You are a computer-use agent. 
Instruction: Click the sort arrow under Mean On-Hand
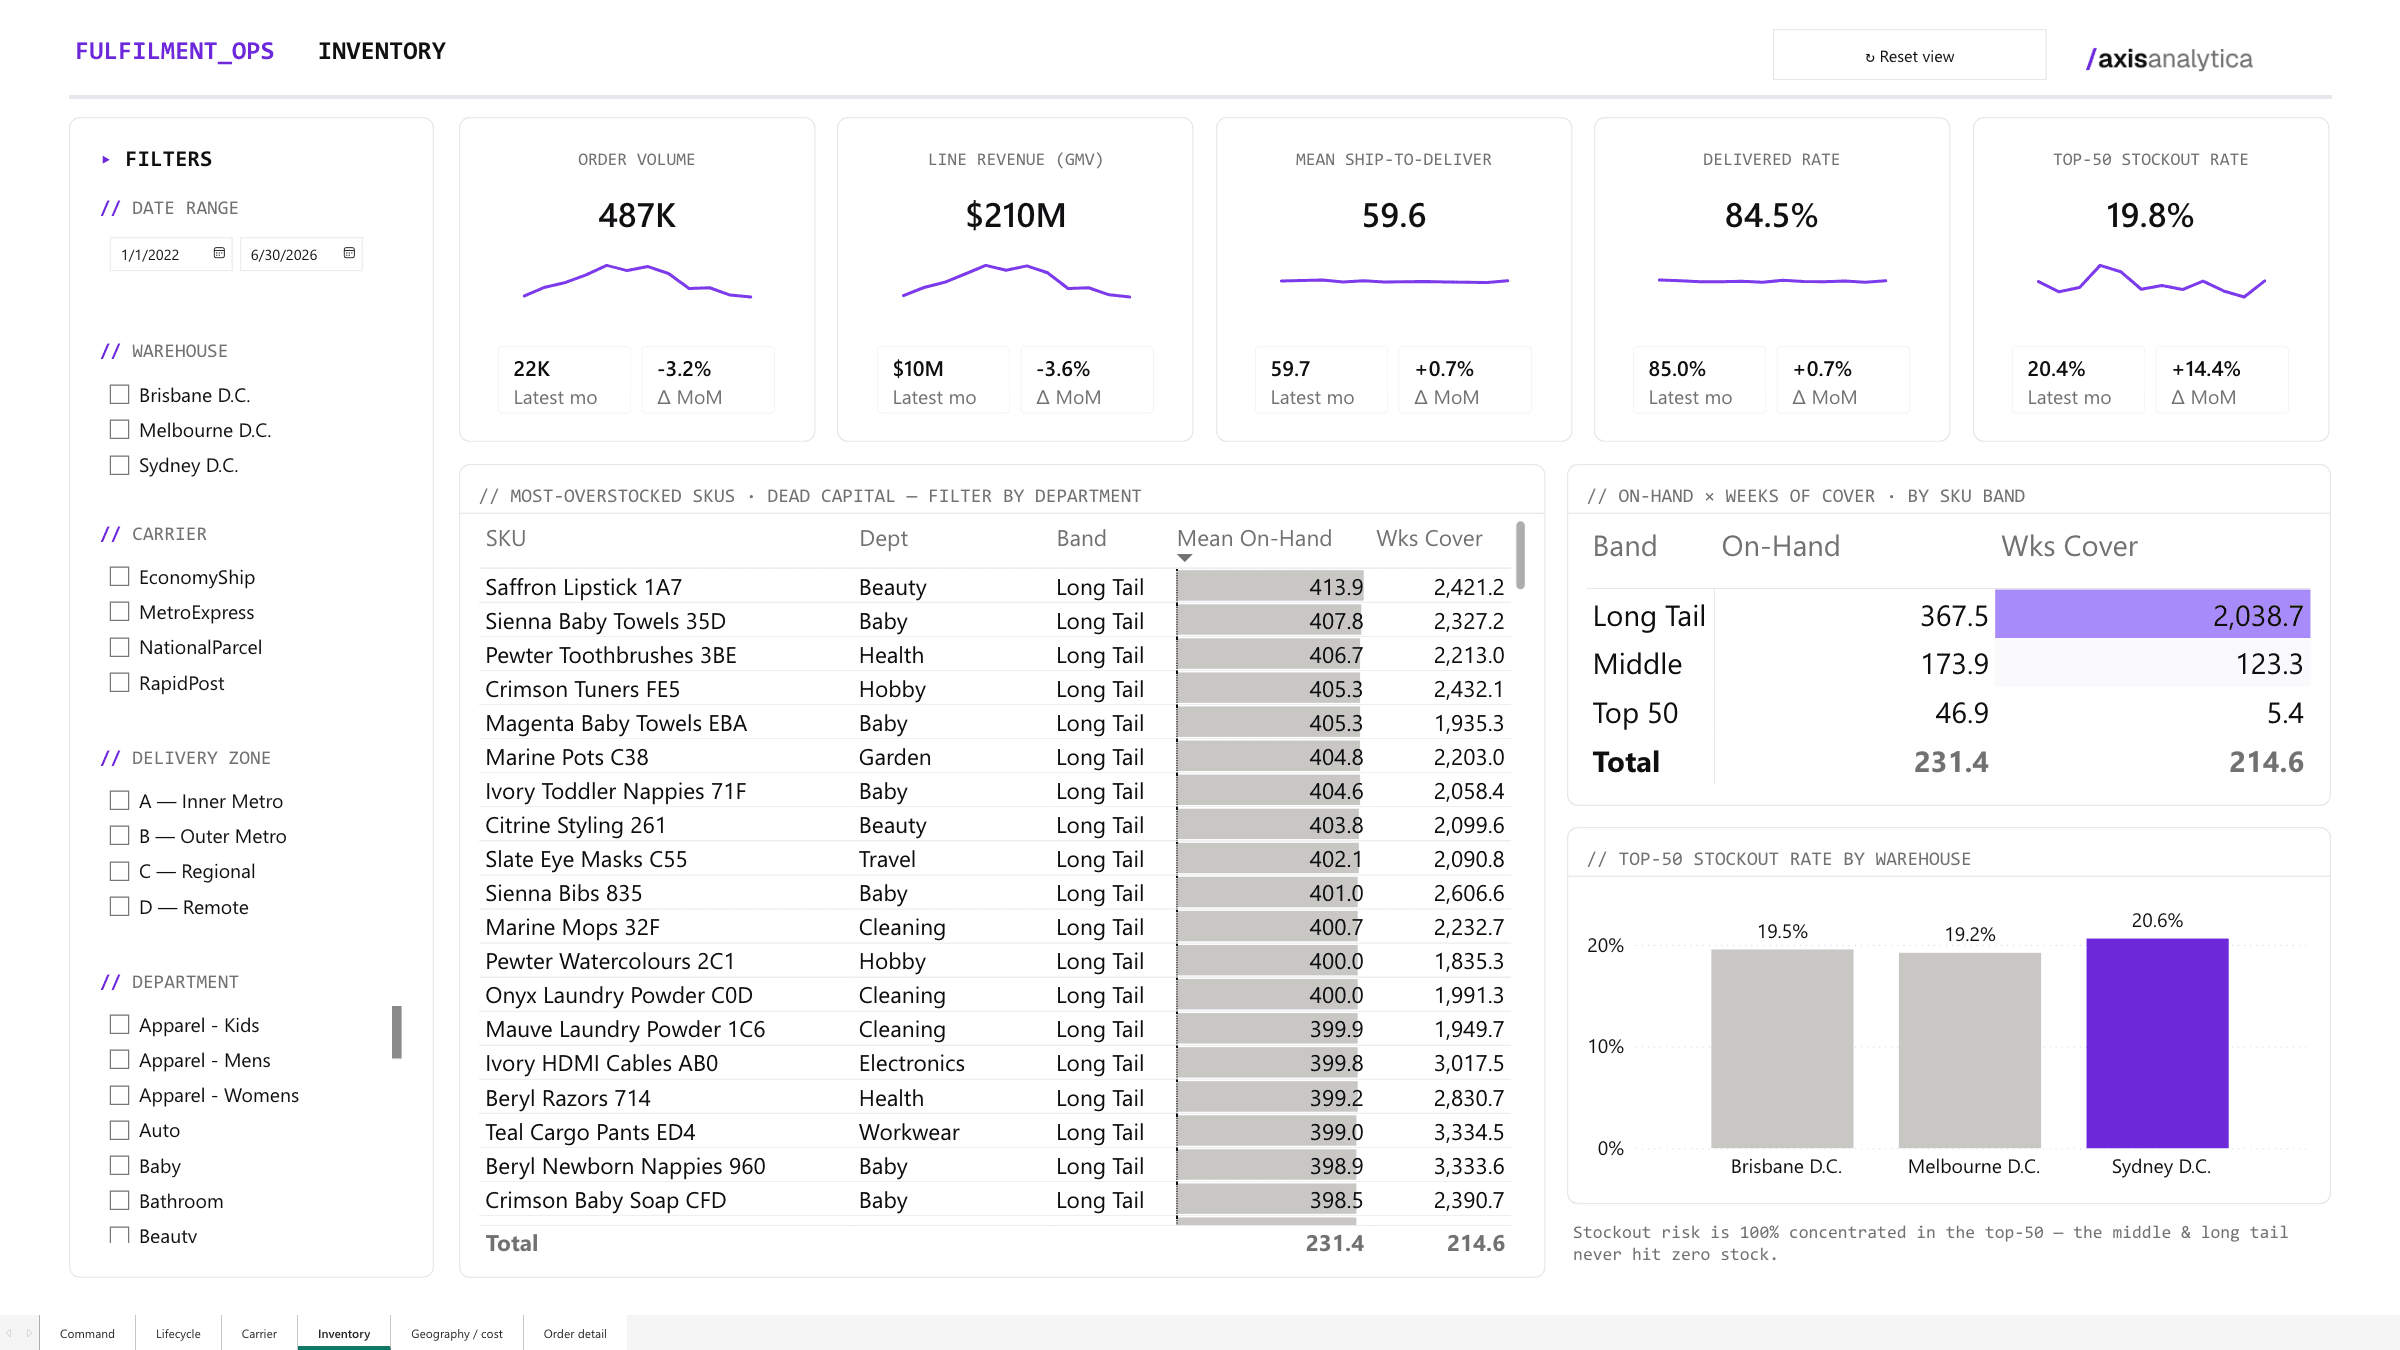point(1185,558)
